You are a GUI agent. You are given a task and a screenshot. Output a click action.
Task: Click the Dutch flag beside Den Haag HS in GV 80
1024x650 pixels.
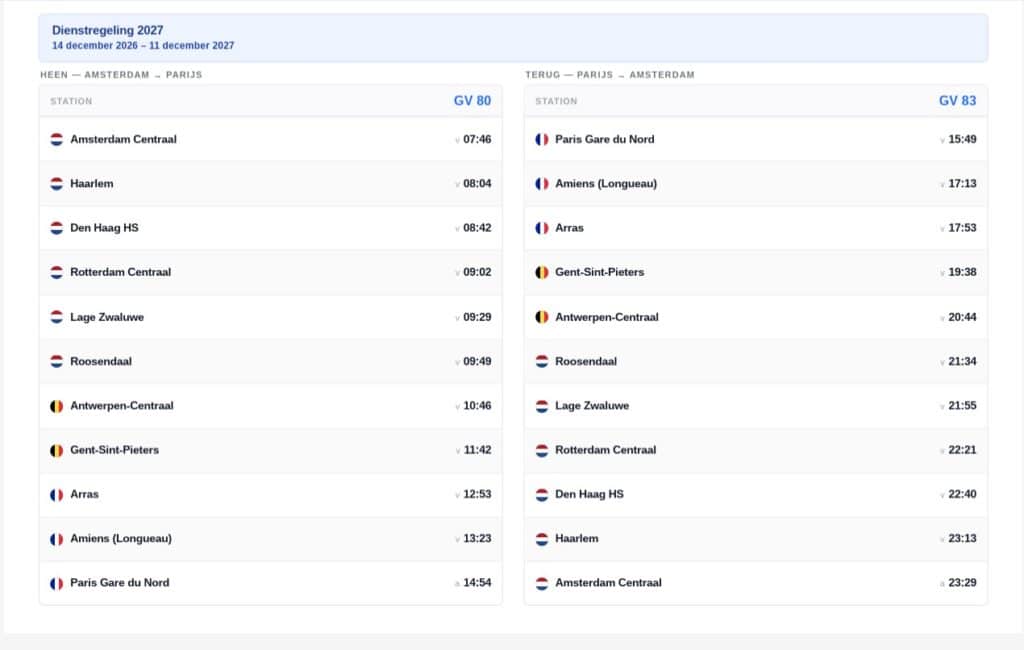click(x=57, y=228)
